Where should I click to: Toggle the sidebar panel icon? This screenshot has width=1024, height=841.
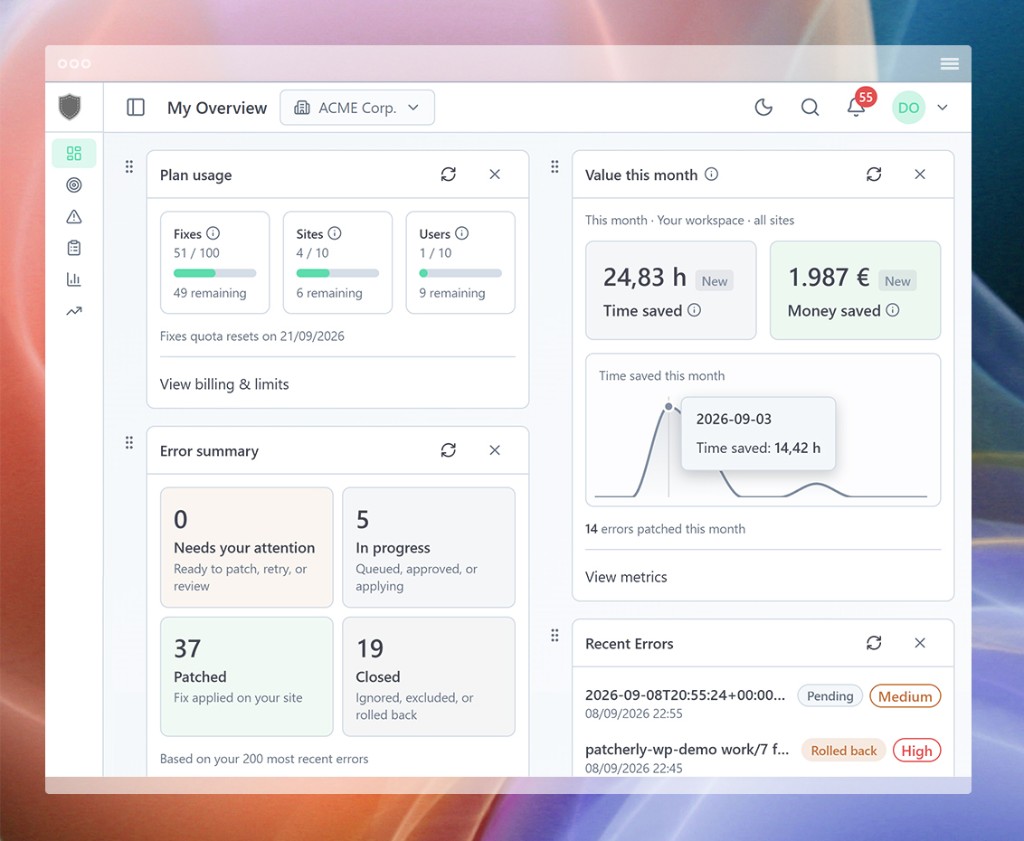coord(135,107)
